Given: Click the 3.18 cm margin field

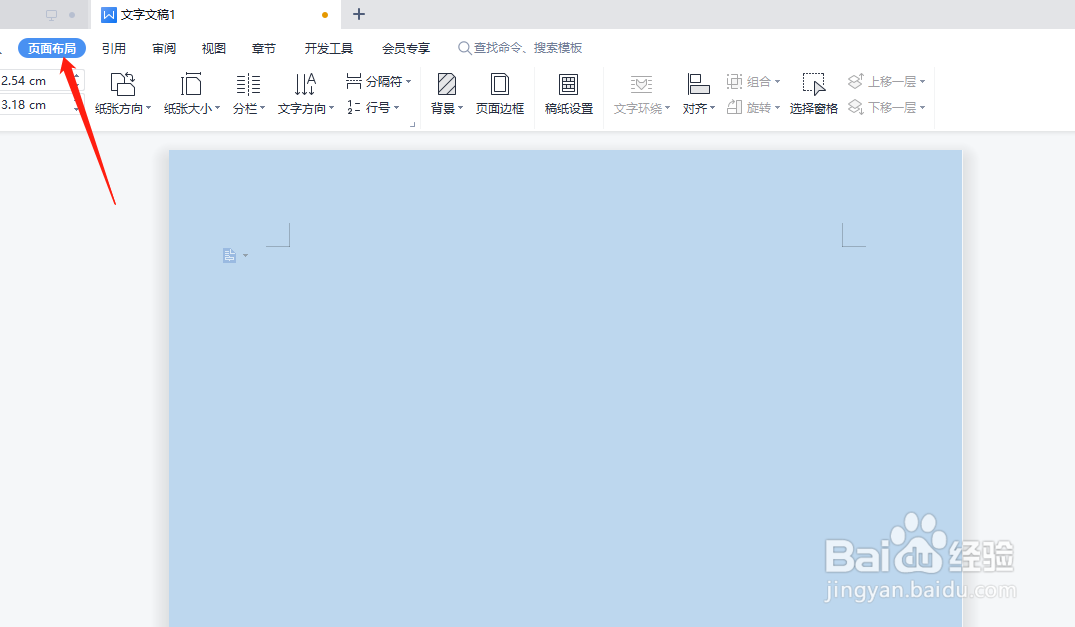Looking at the screenshot, I should (x=34, y=105).
